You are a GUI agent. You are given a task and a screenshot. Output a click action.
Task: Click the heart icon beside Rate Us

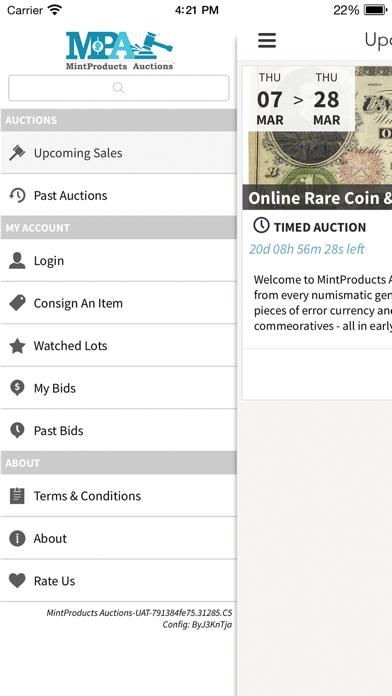17,581
